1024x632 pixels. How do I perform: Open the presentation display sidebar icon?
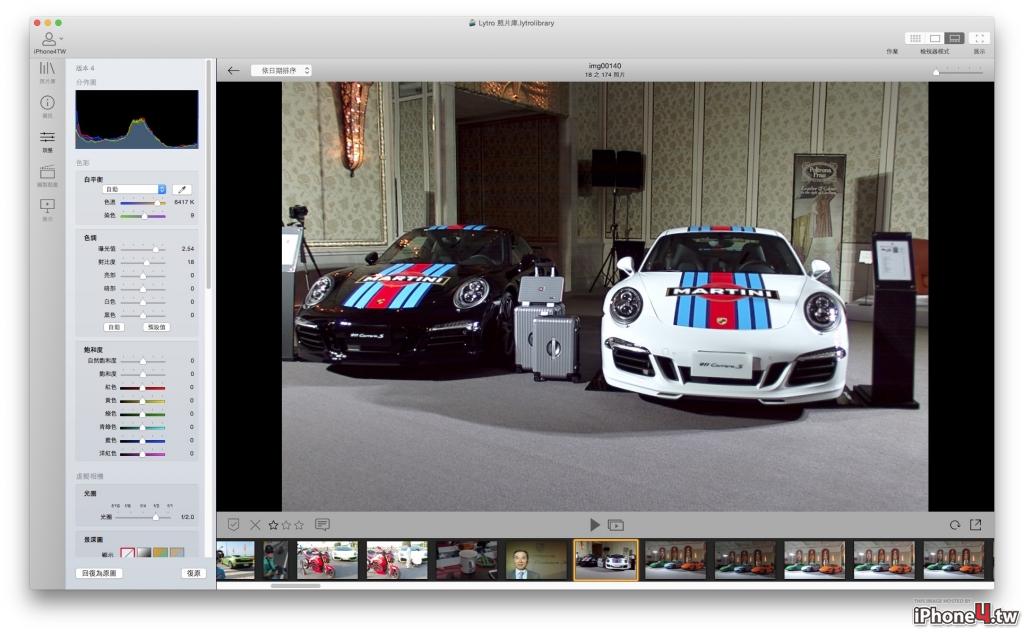point(47,206)
